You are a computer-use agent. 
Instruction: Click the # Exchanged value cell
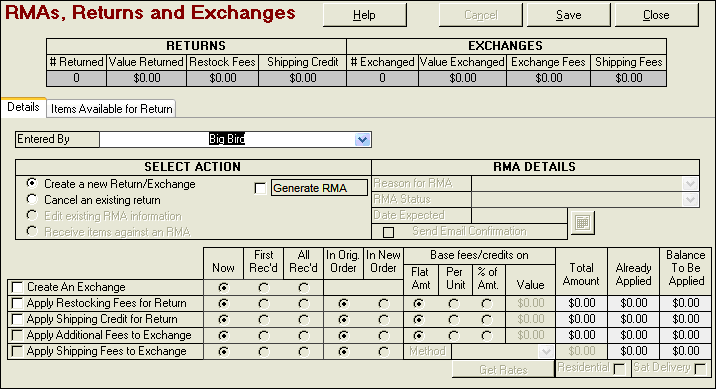tap(382, 78)
